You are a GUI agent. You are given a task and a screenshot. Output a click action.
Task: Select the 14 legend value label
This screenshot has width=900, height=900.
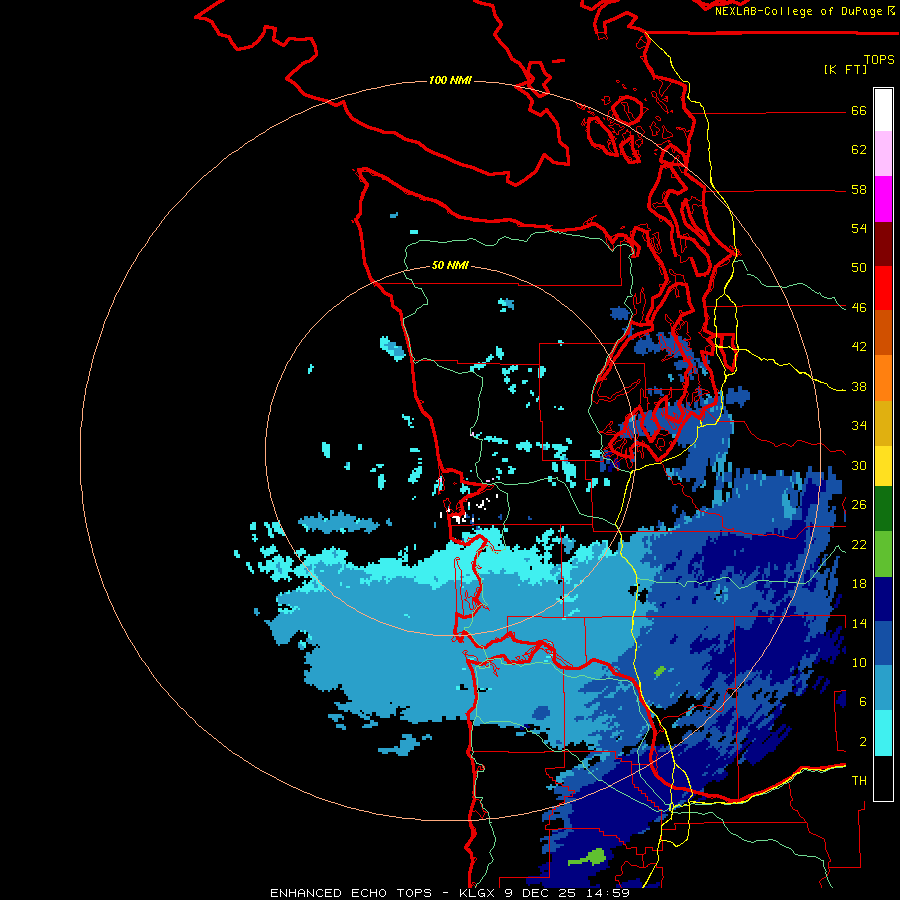859,623
